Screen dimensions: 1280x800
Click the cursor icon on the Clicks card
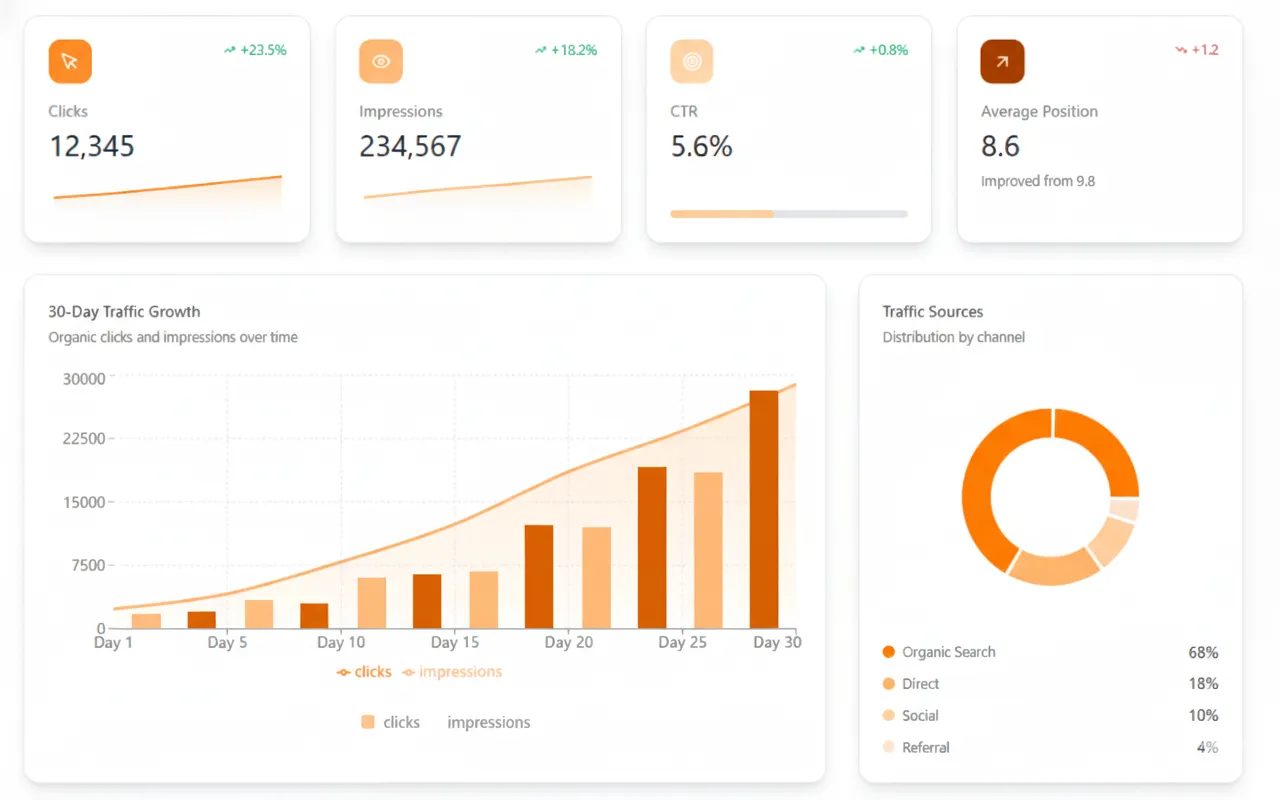point(70,62)
